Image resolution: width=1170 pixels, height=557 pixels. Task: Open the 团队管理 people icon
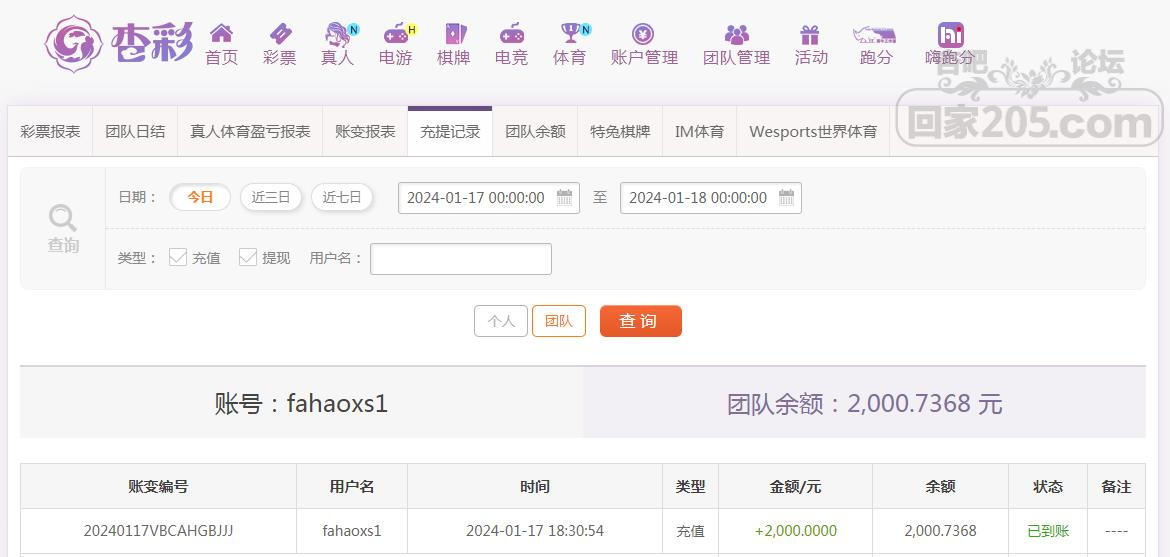tap(736, 35)
